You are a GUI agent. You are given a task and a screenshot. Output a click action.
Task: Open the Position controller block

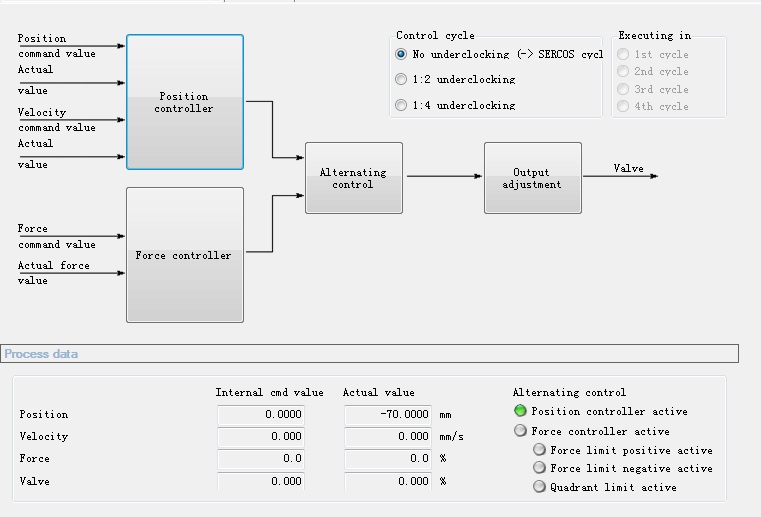click(x=185, y=102)
